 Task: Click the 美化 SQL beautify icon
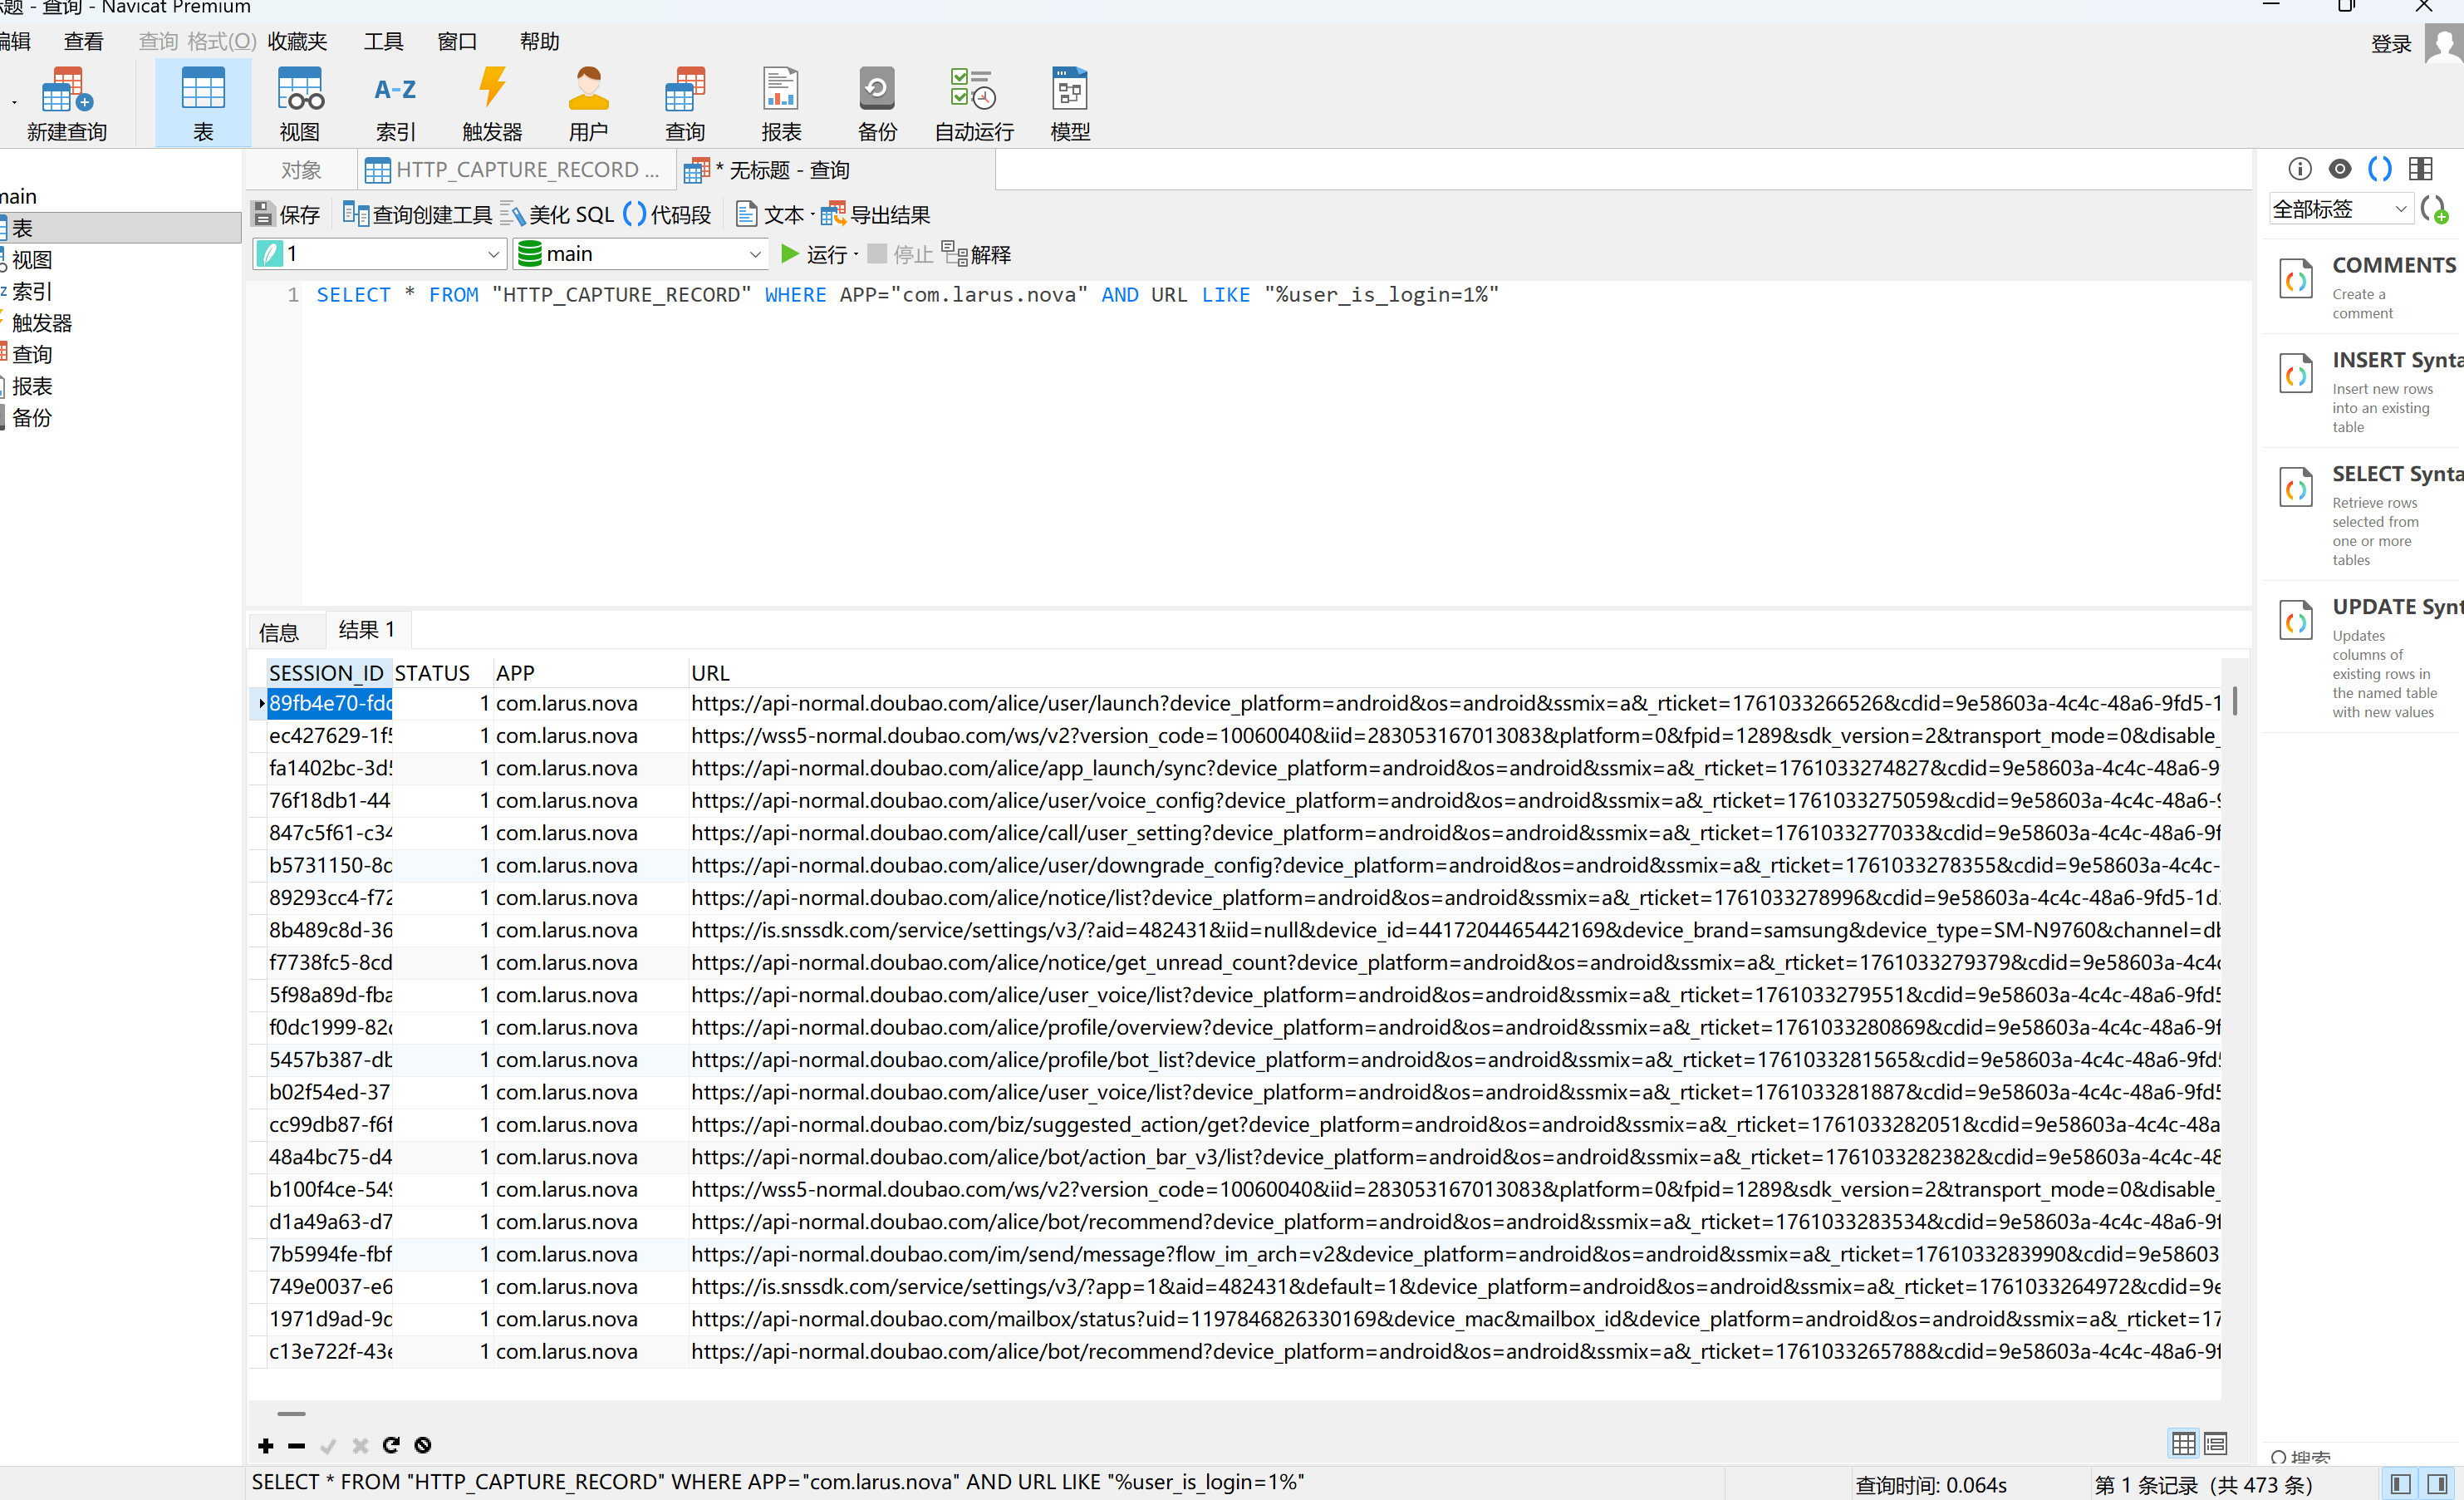(513, 214)
